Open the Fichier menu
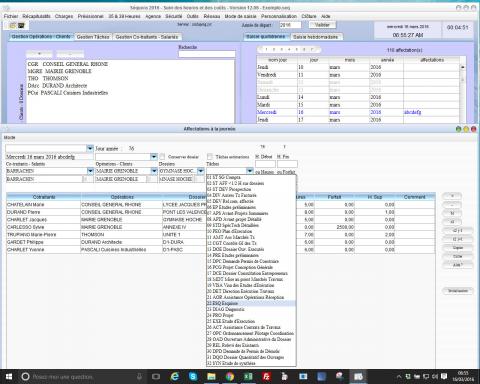Screen dimensions: 480x384 click(x=11, y=16)
